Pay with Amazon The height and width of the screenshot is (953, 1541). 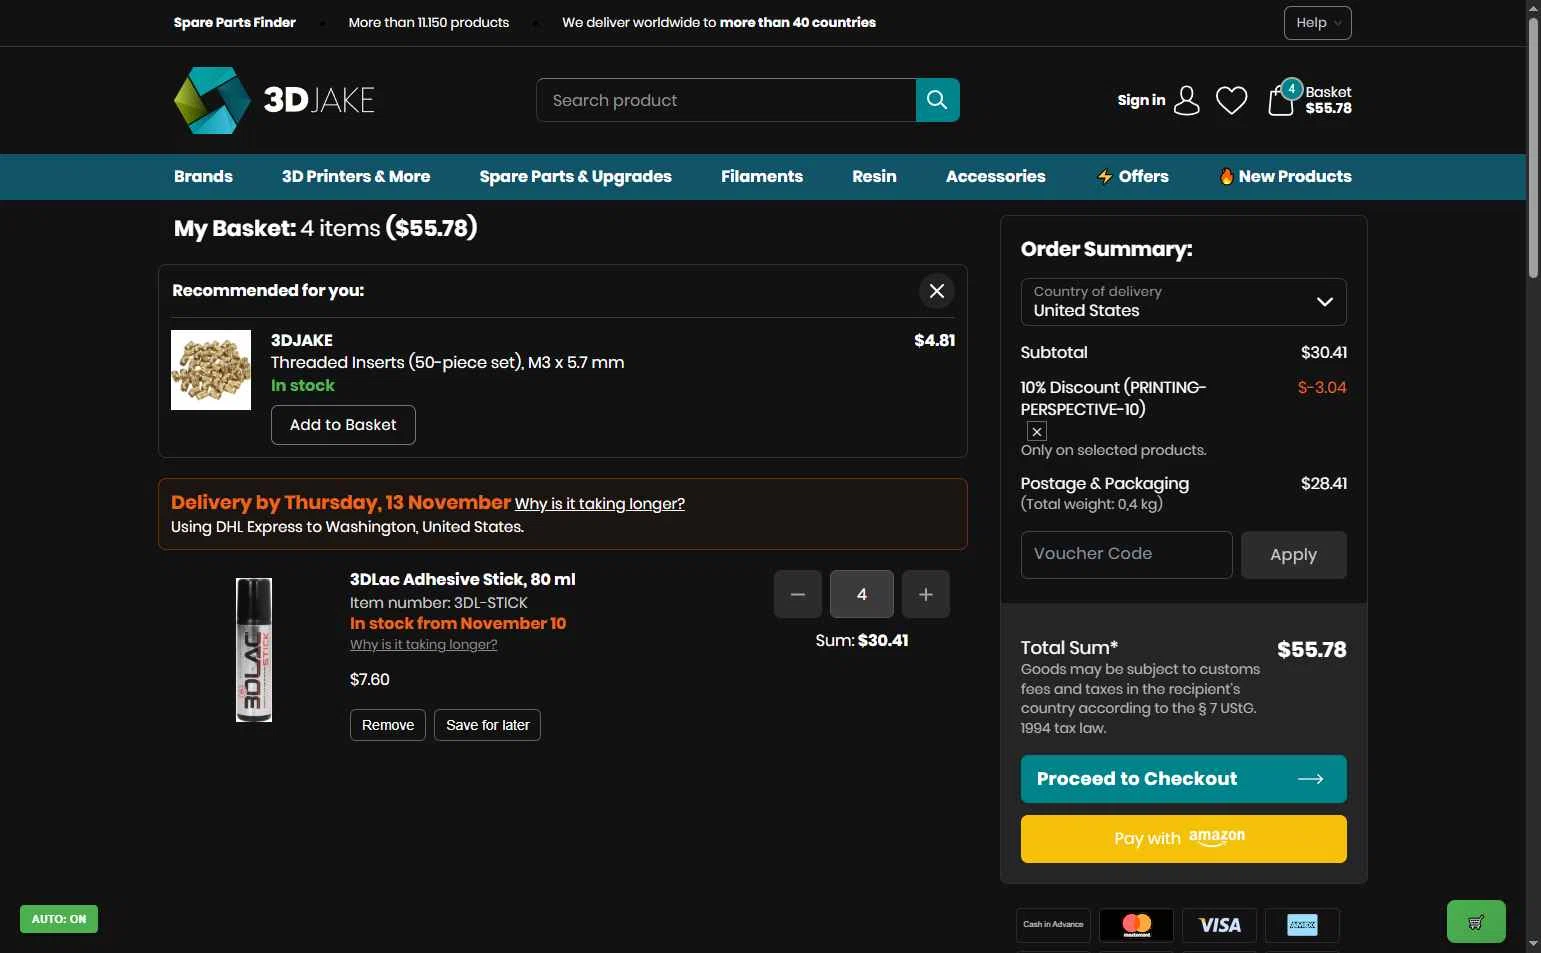pyautogui.click(x=1183, y=839)
